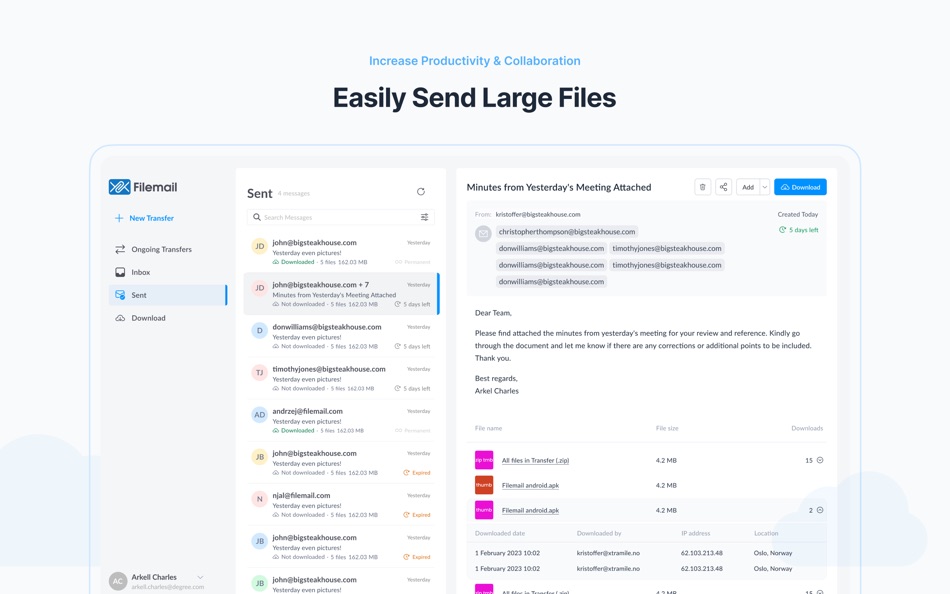This screenshot has width=950, height=594.
Task: Click the AC user avatar
Action: tap(118, 581)
